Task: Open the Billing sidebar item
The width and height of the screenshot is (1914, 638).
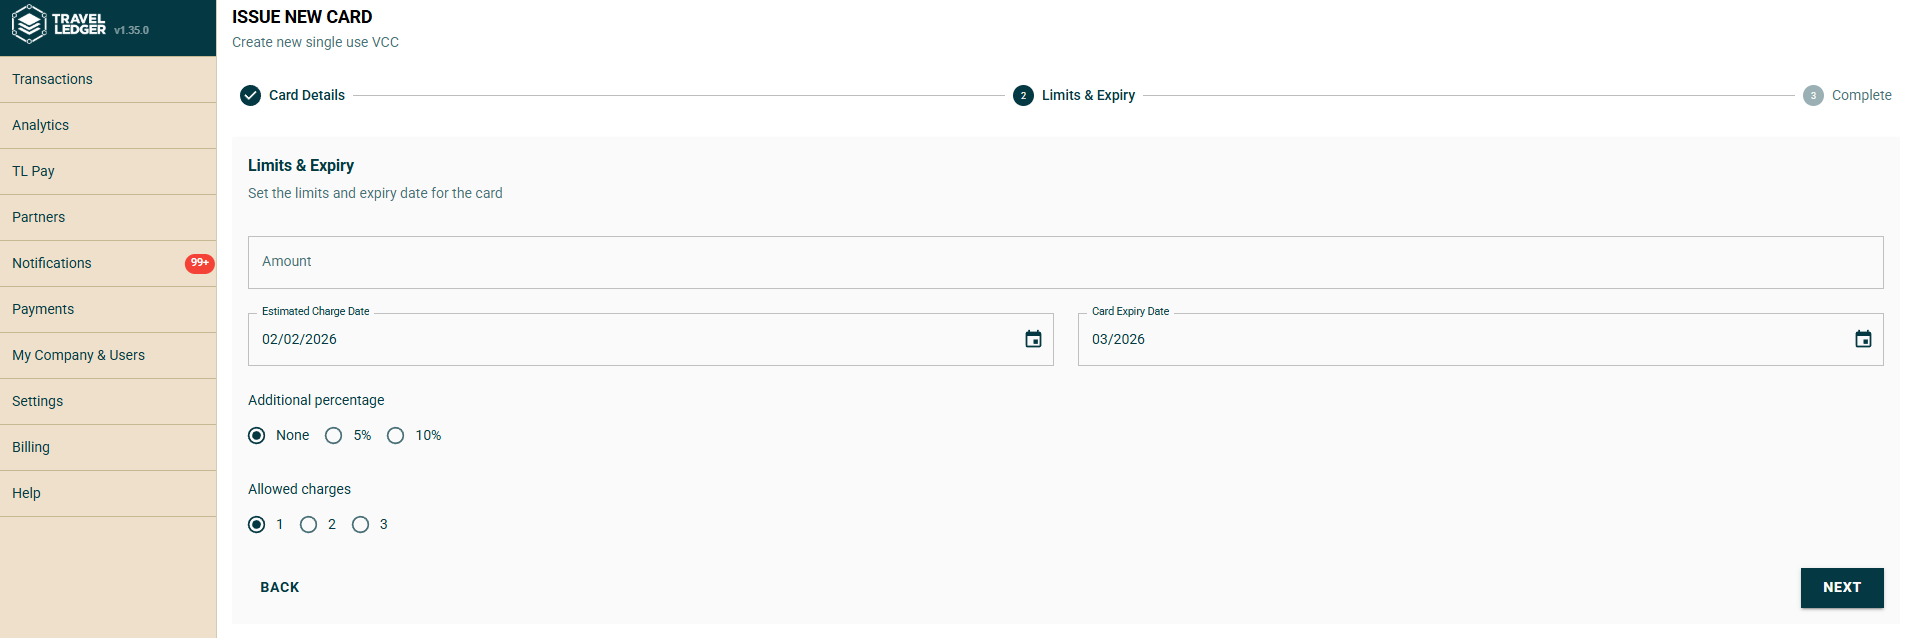Action: tap(31, 447)
